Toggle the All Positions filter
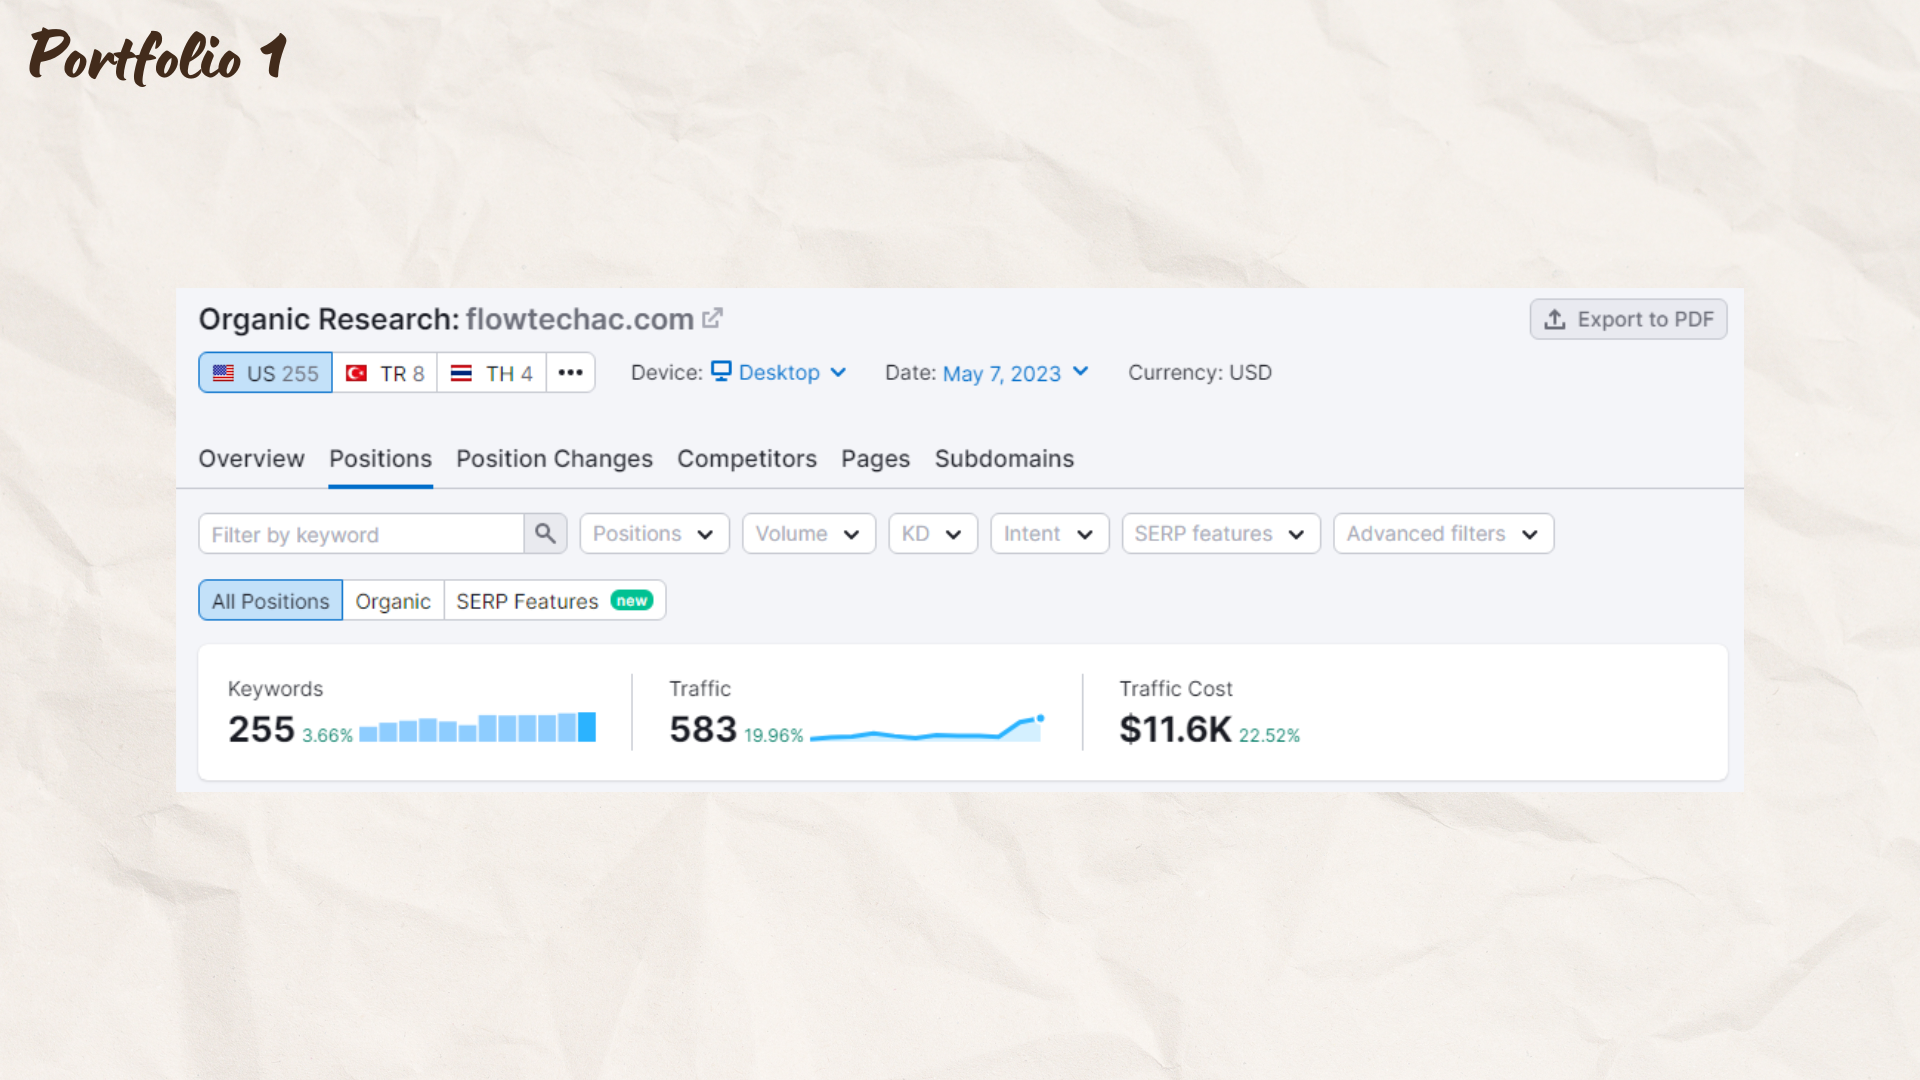 pos(270,601)
